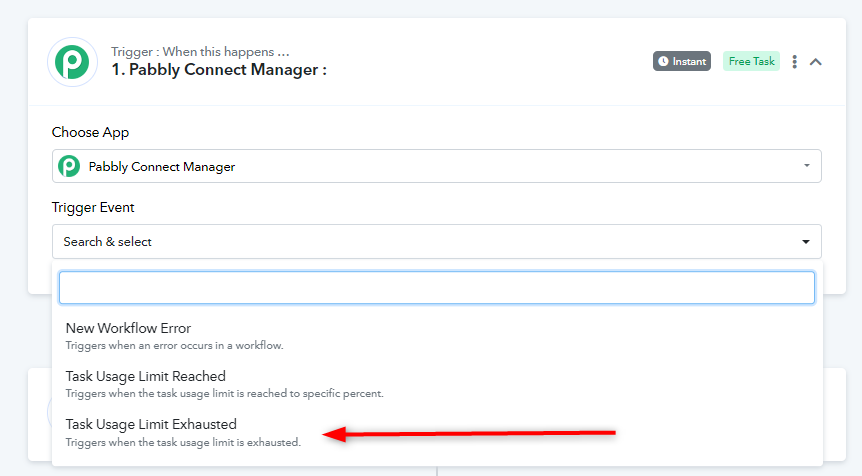
Task: Click the Pabbly logo in trigger header
Action: [73, 62]
